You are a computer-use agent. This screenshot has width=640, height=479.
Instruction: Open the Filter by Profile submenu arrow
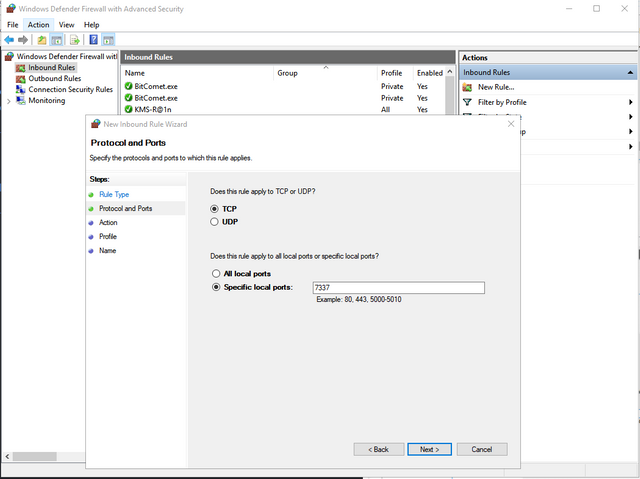(x=631, y=102)
